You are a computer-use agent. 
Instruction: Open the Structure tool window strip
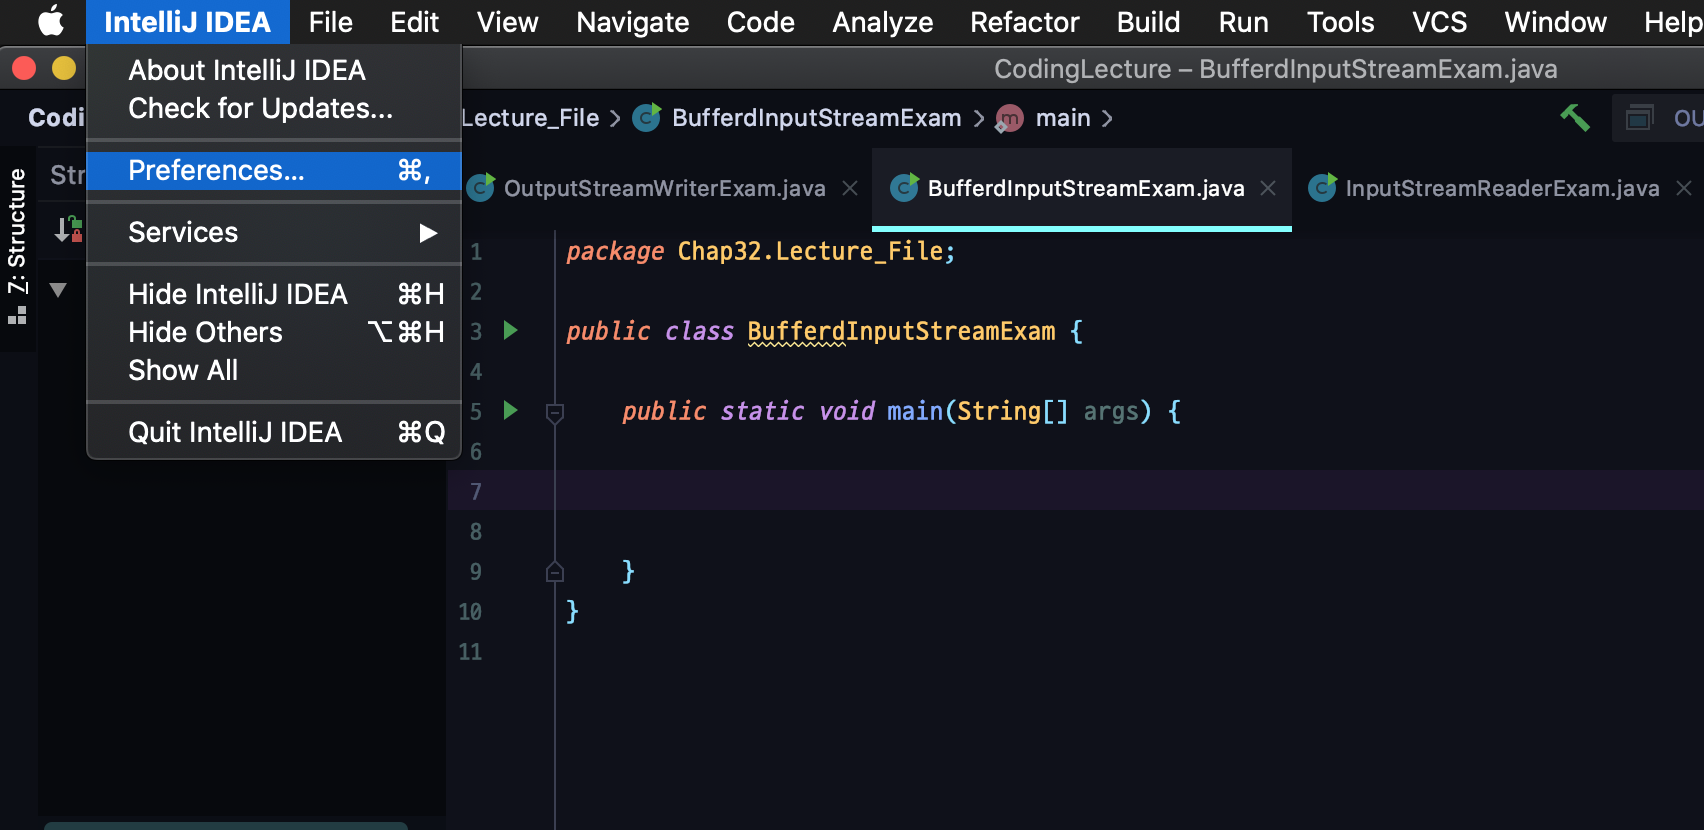17,245
